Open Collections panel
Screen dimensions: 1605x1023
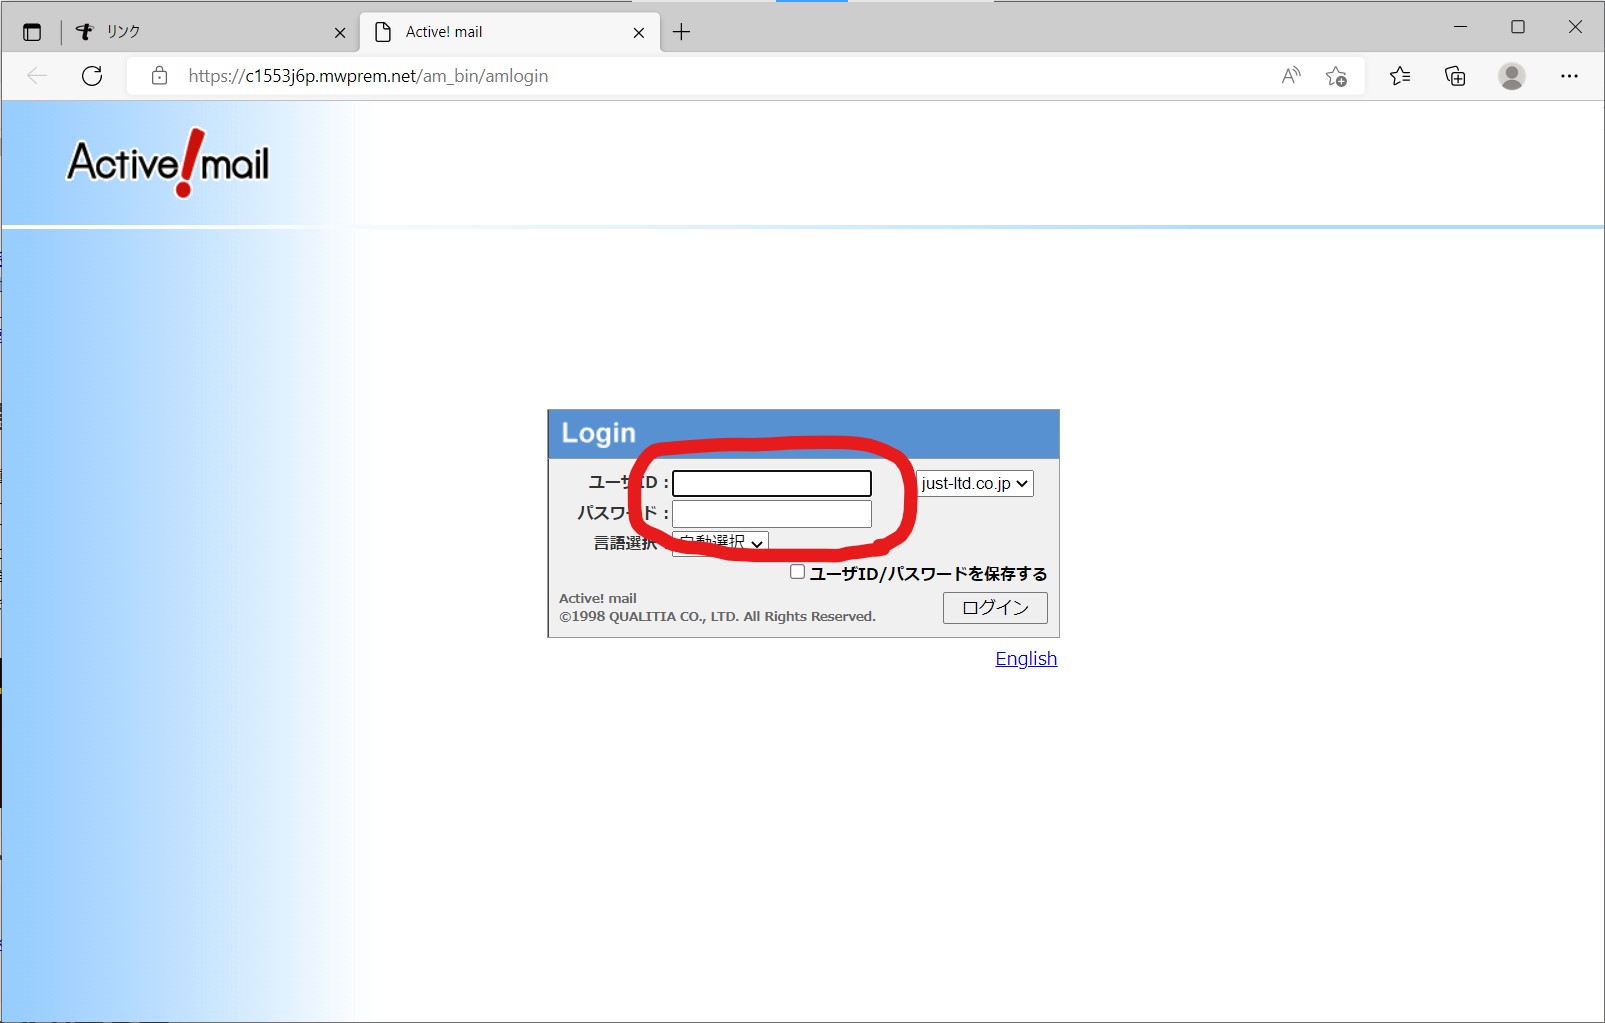point(1455,76)
